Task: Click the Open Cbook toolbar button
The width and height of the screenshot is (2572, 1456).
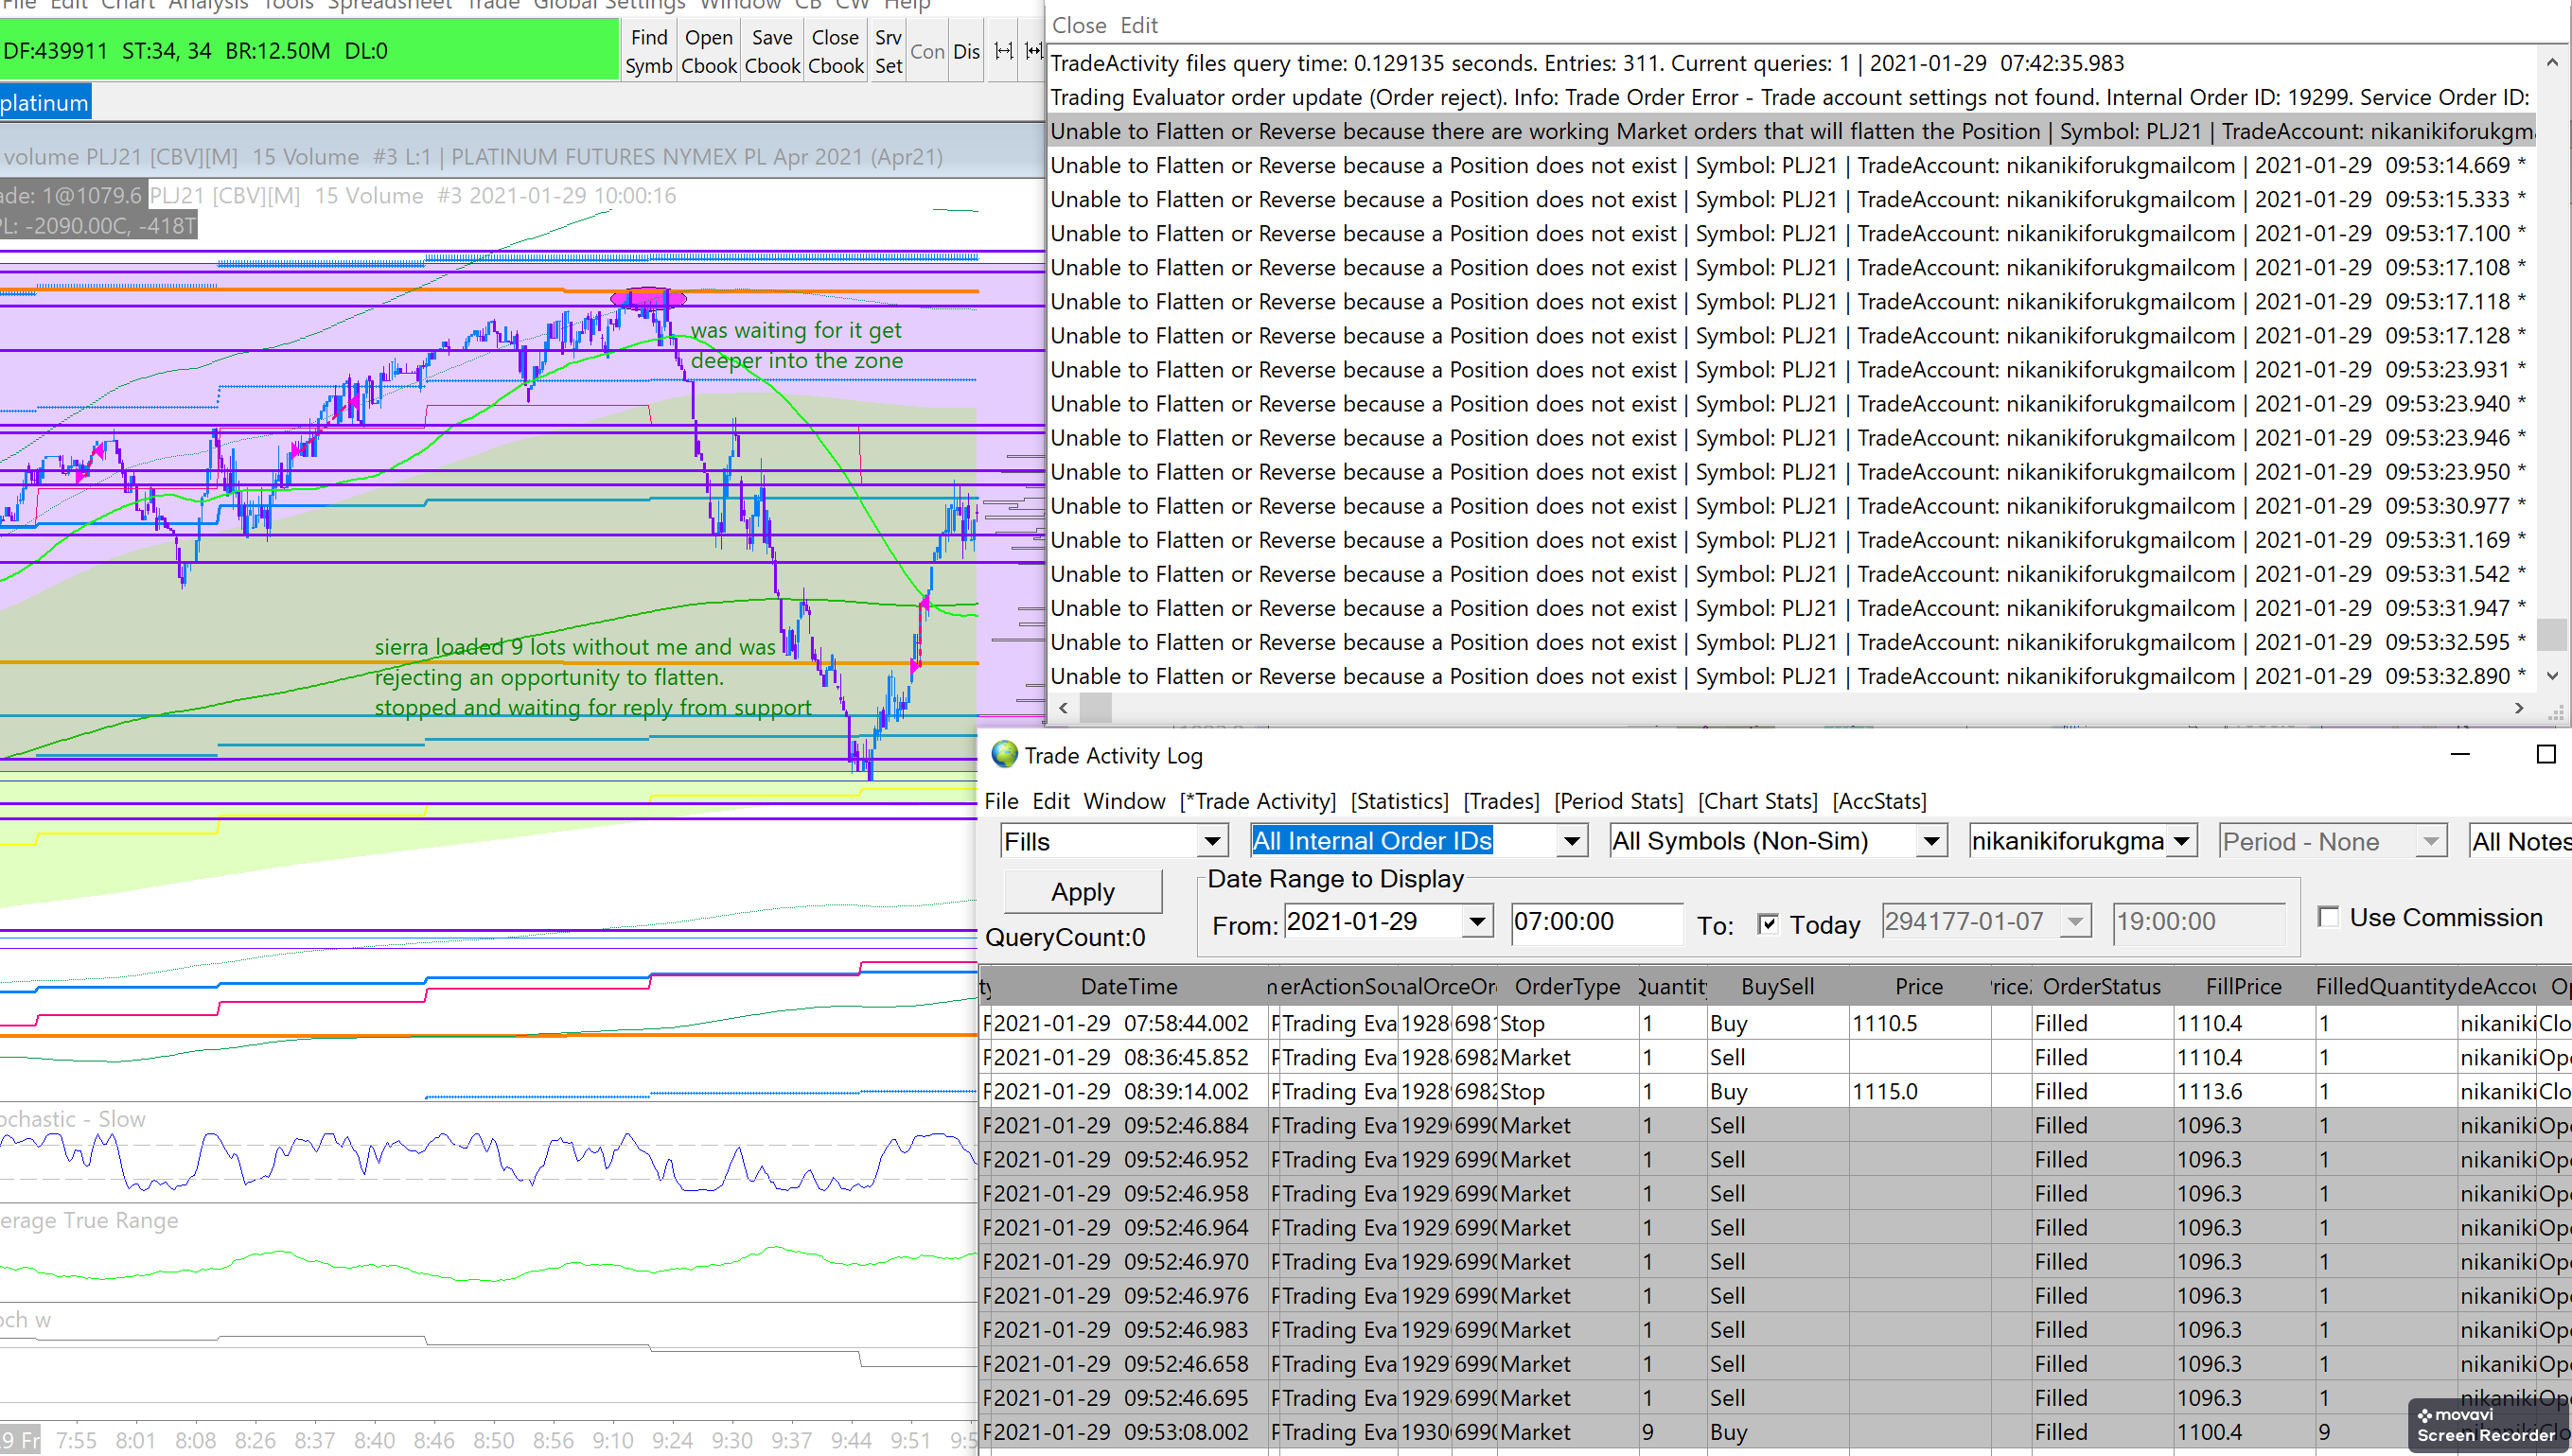Action: (709, 51)
